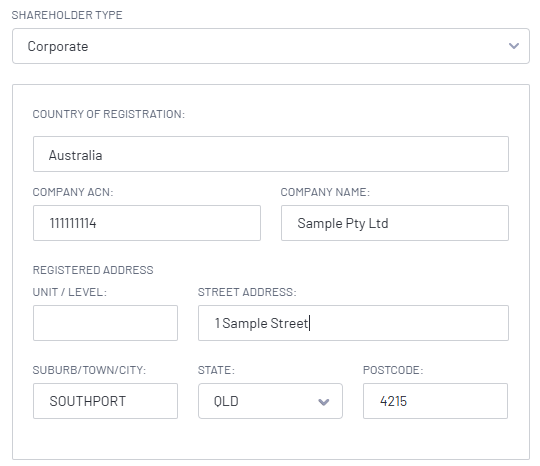Click the SHAREHOLDER TYPE label

point(67,15)
